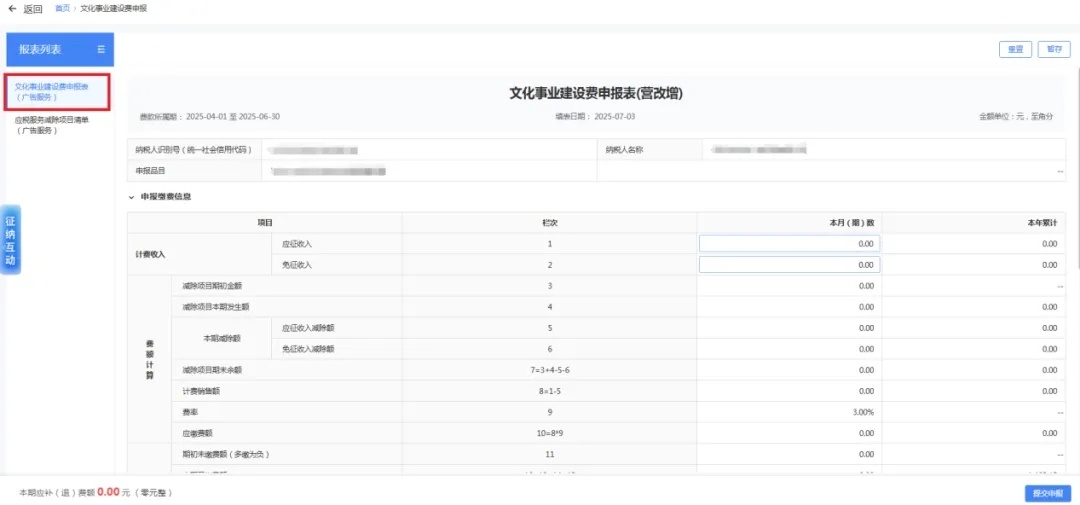Click the 免征收入 本月(期)数 input field

click(x=789, y=265)
